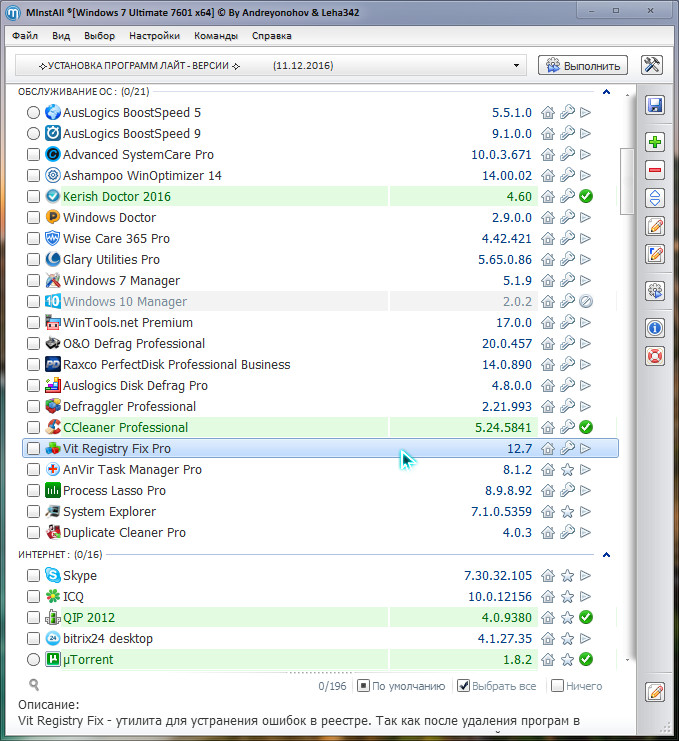Click the run arrow icon for Windows Doctor
Viewport: 679px width, 741px height.
(585, 217)
